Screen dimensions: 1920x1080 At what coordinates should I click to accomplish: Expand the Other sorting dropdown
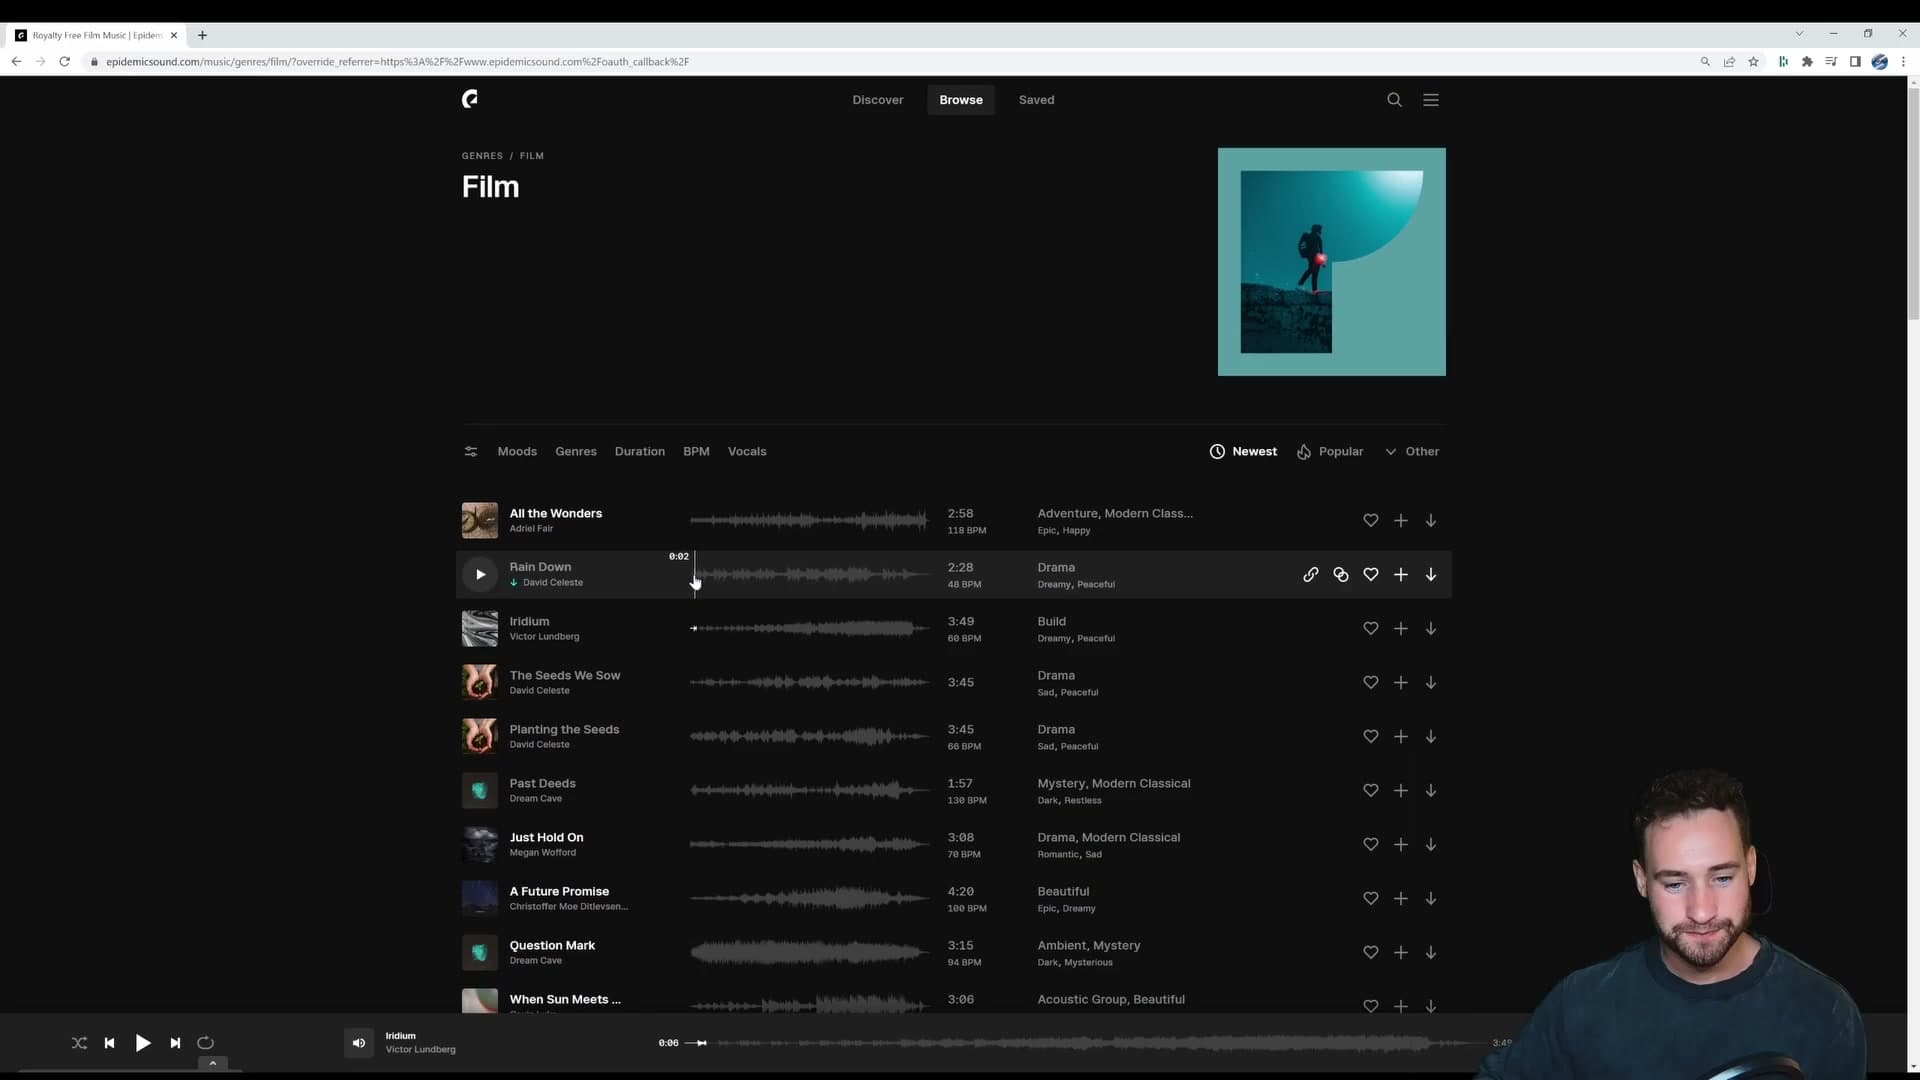[x=1412, y=451]
